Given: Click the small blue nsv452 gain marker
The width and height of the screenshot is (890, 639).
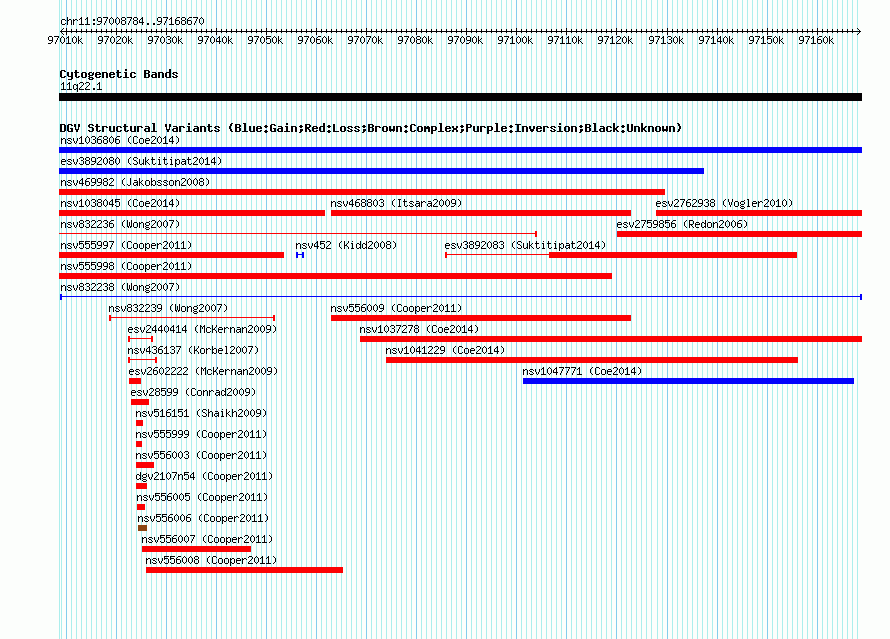Looking at the screenshot, I should tap(300, 255).
